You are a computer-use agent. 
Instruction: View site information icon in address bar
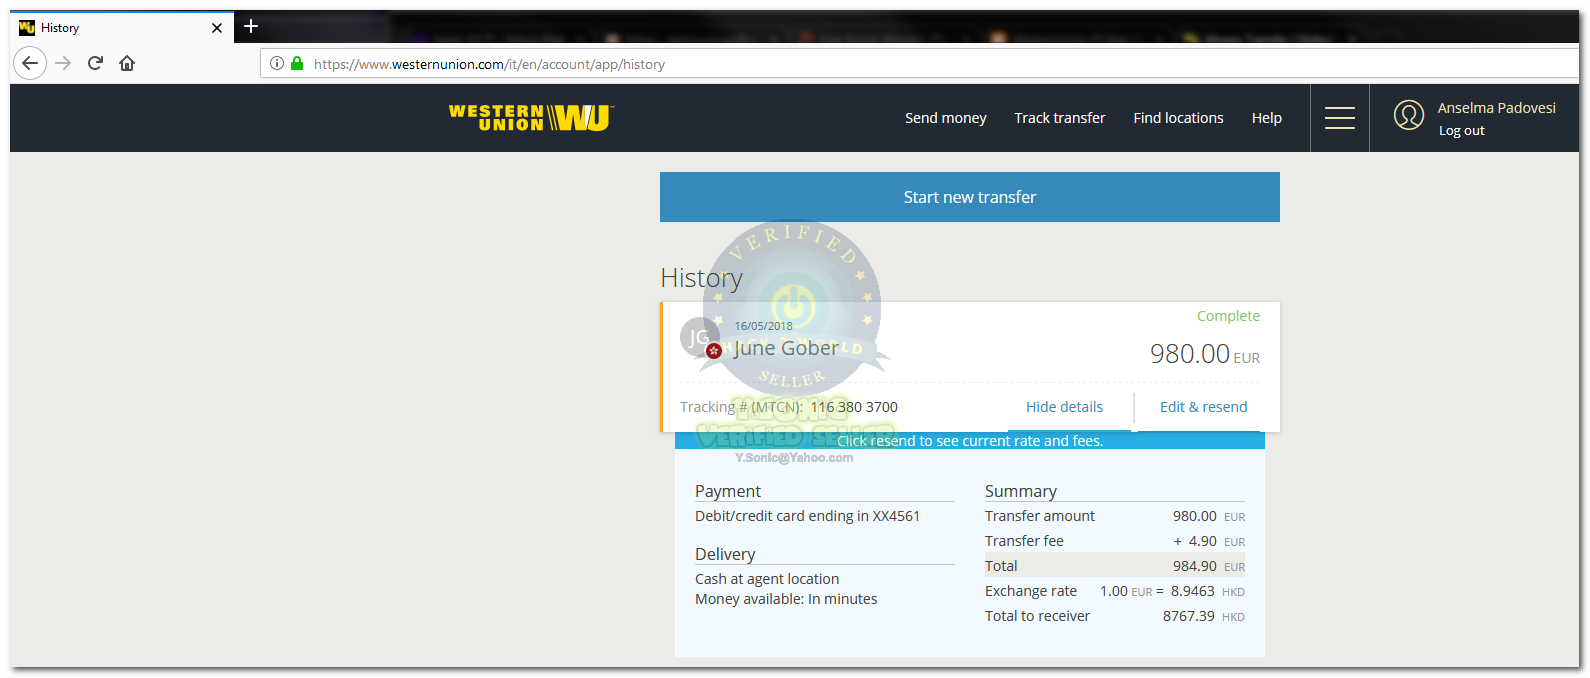277,63
